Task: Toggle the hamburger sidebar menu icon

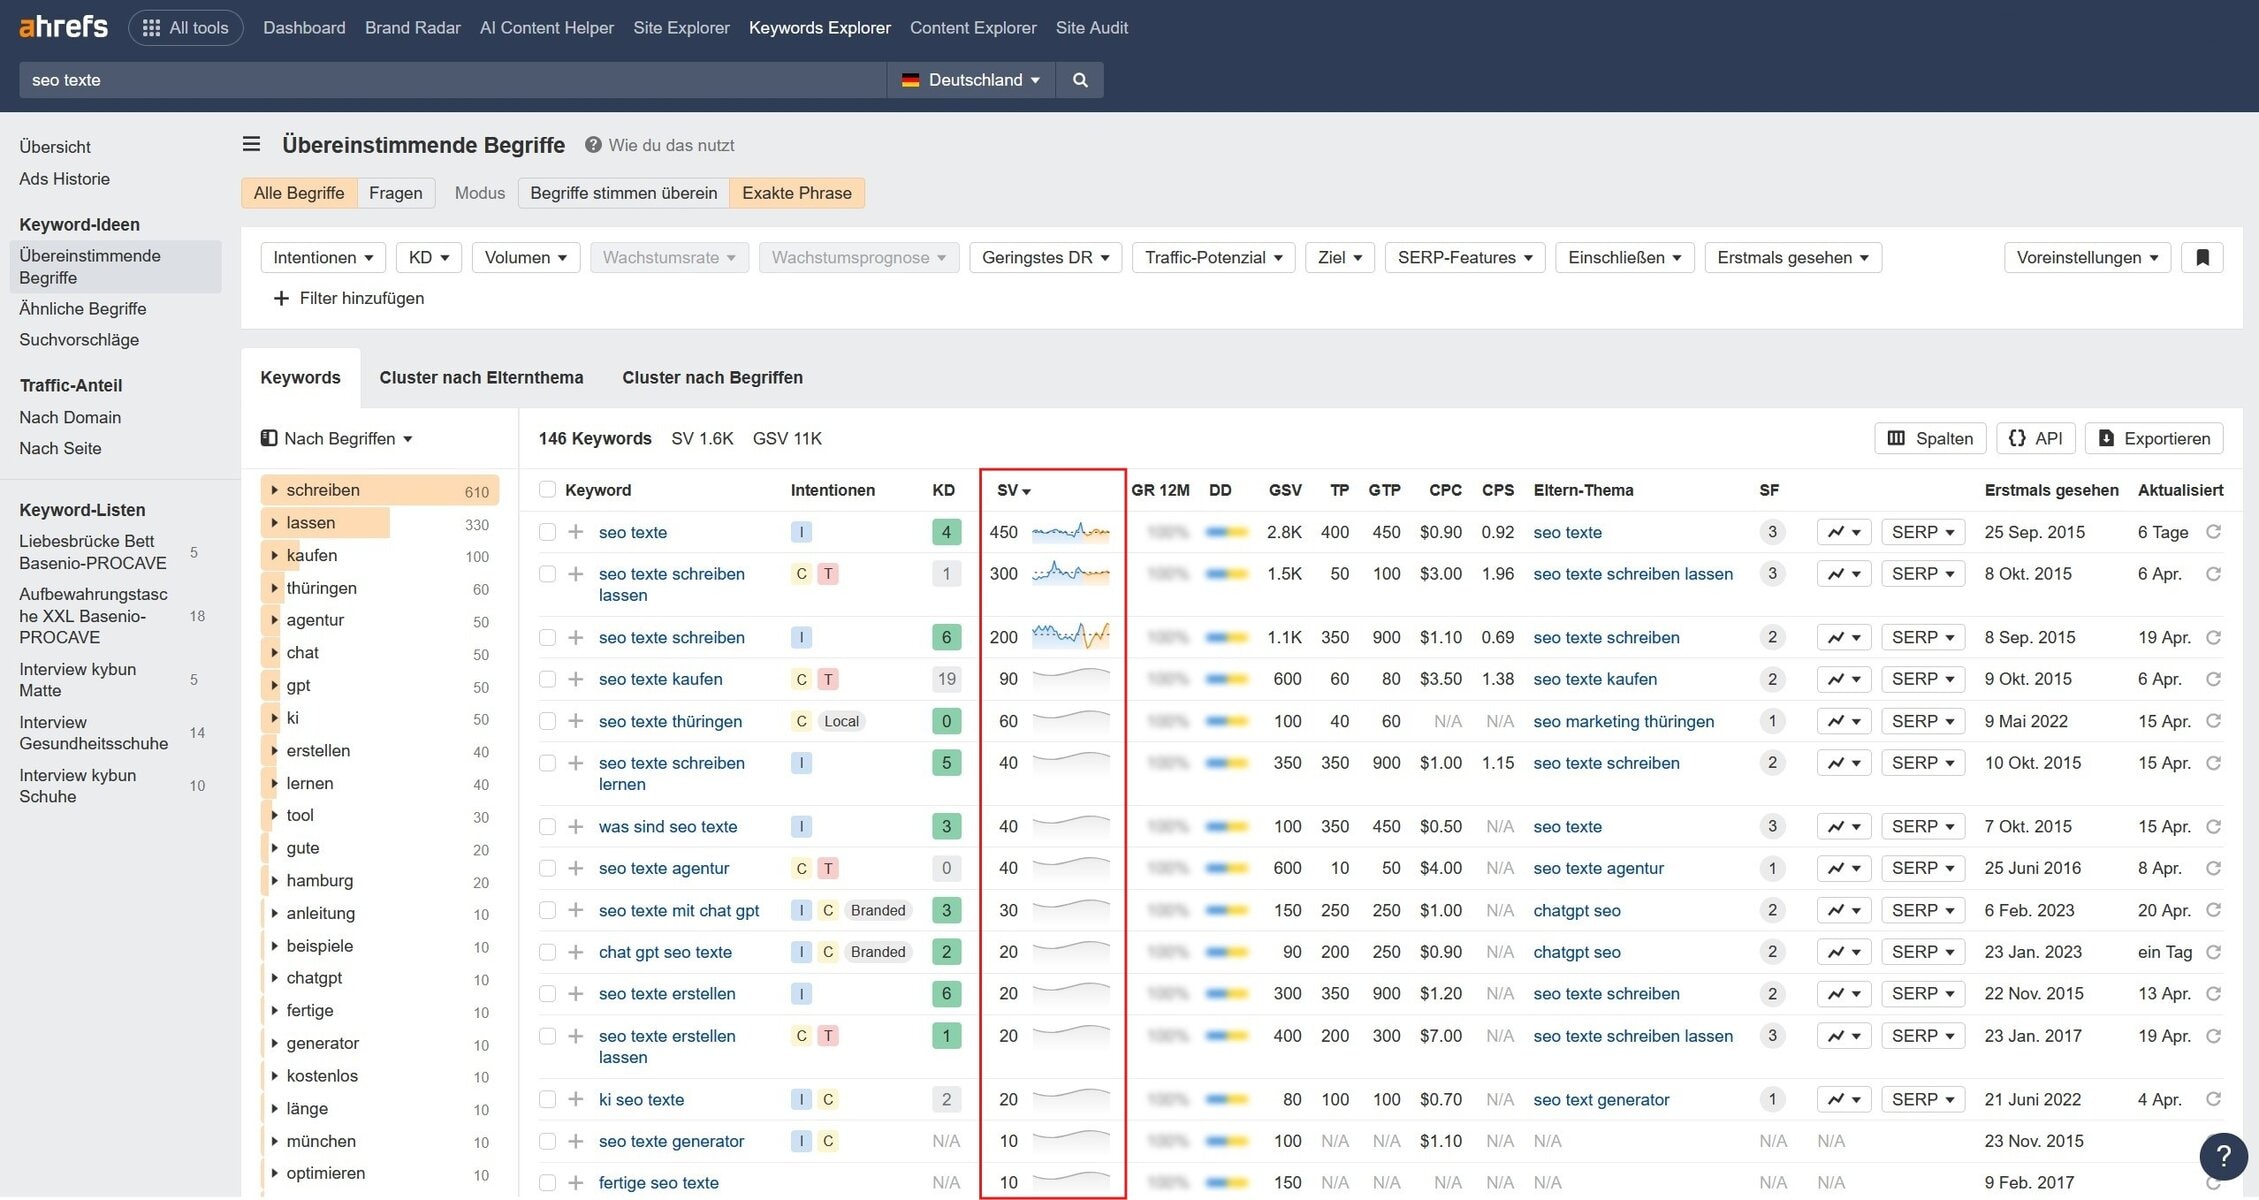Action: point(252,145)
